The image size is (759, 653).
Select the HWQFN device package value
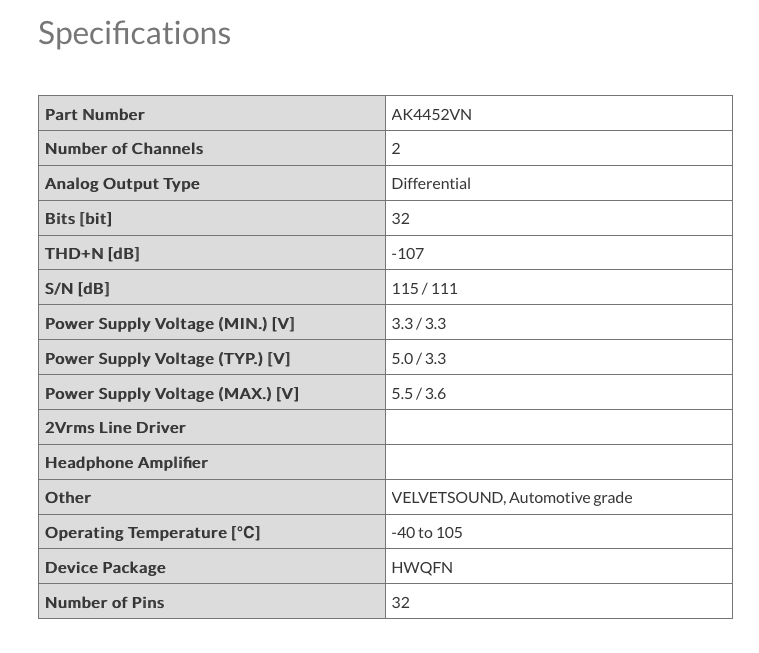pyautogui.click(x=422, y=567)
